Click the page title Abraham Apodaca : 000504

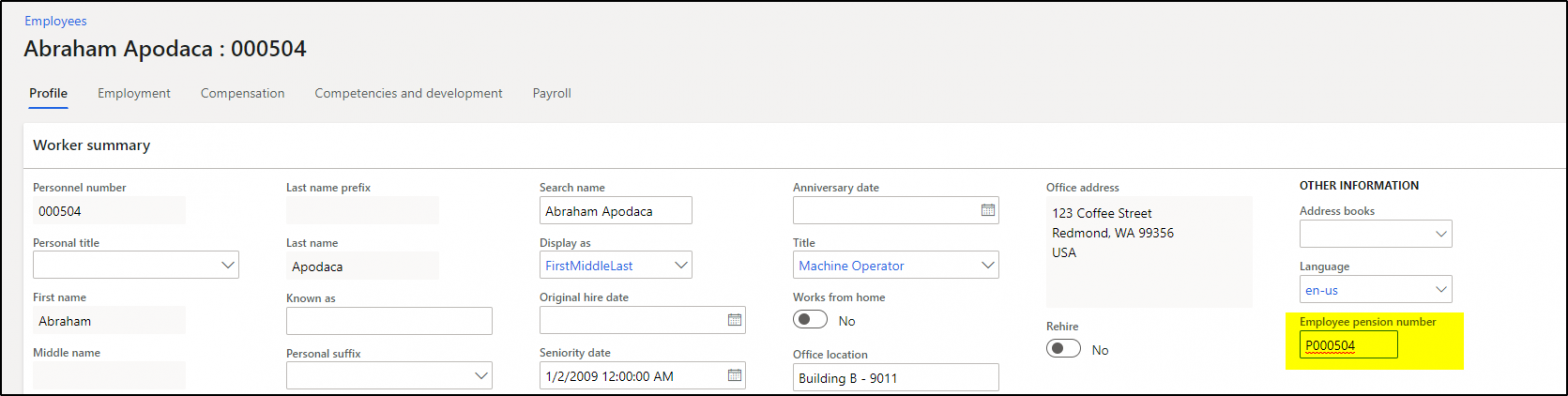(x=165, y=48)
